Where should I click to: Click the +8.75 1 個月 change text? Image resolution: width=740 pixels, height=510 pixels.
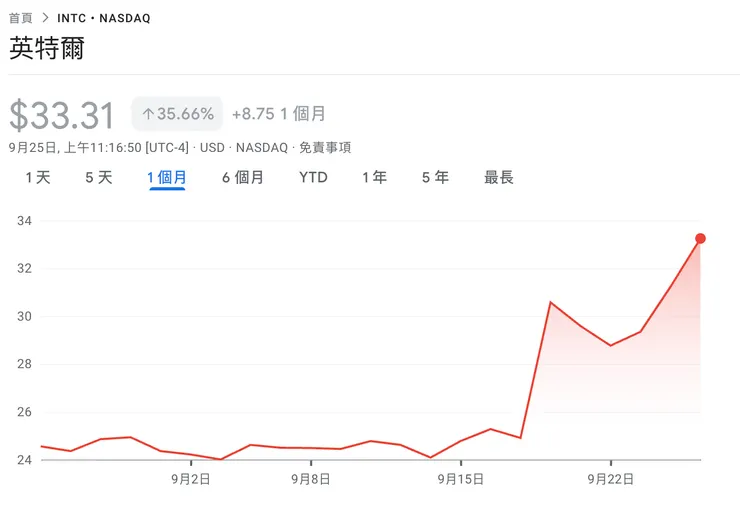point(279,114)
